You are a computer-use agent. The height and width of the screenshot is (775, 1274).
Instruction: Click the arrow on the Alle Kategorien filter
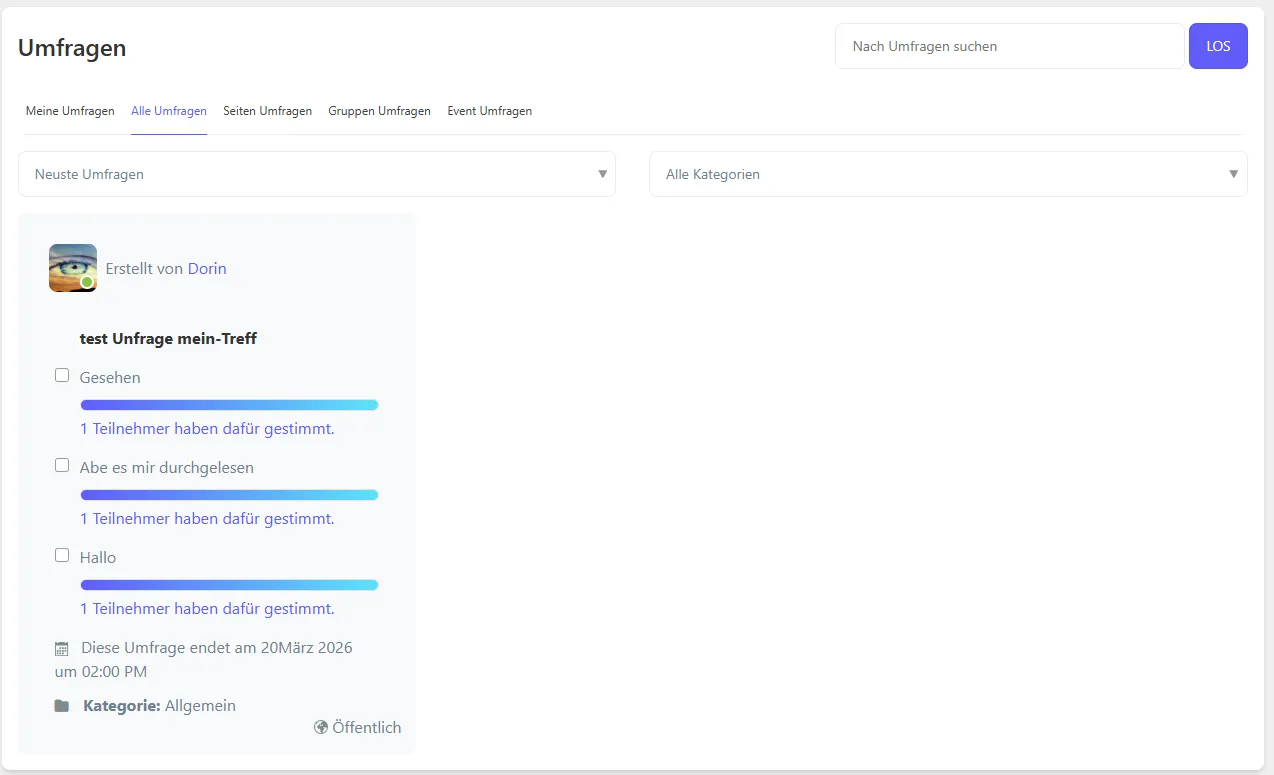[x=1233, y=174]
